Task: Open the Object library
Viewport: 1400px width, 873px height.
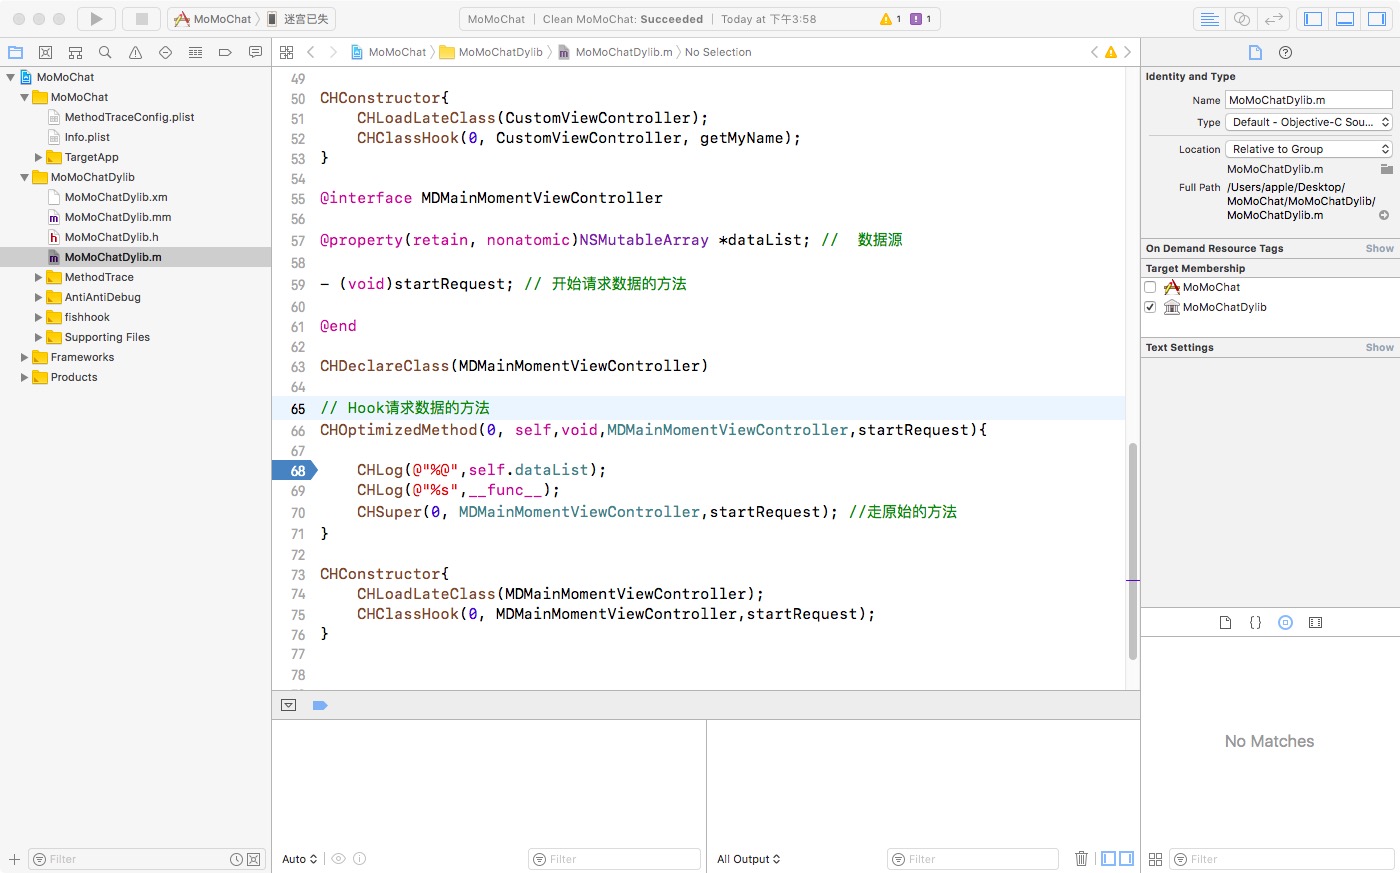Action: coord(1286,622)
